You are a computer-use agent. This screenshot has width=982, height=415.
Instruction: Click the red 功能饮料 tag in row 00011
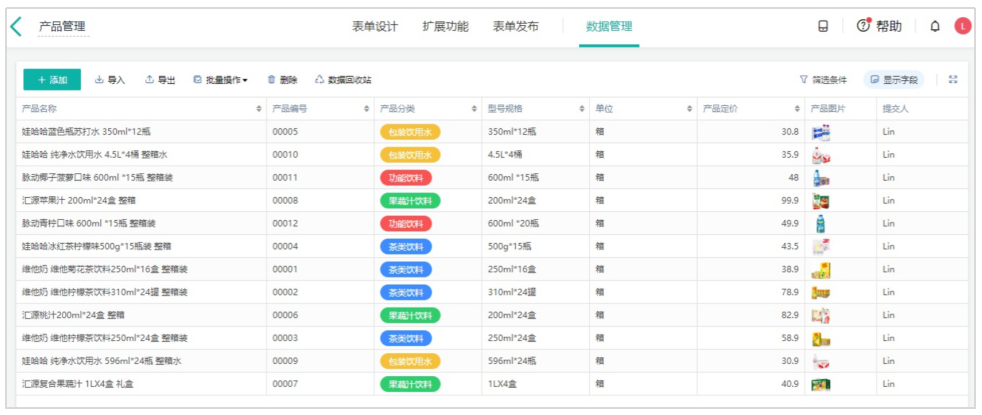click(406, 178)
